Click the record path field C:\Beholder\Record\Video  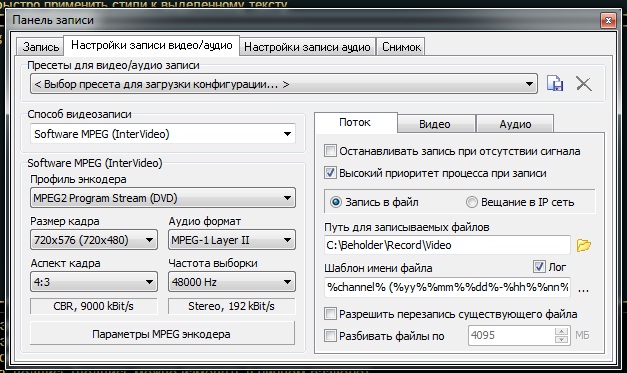pos(447,245)
